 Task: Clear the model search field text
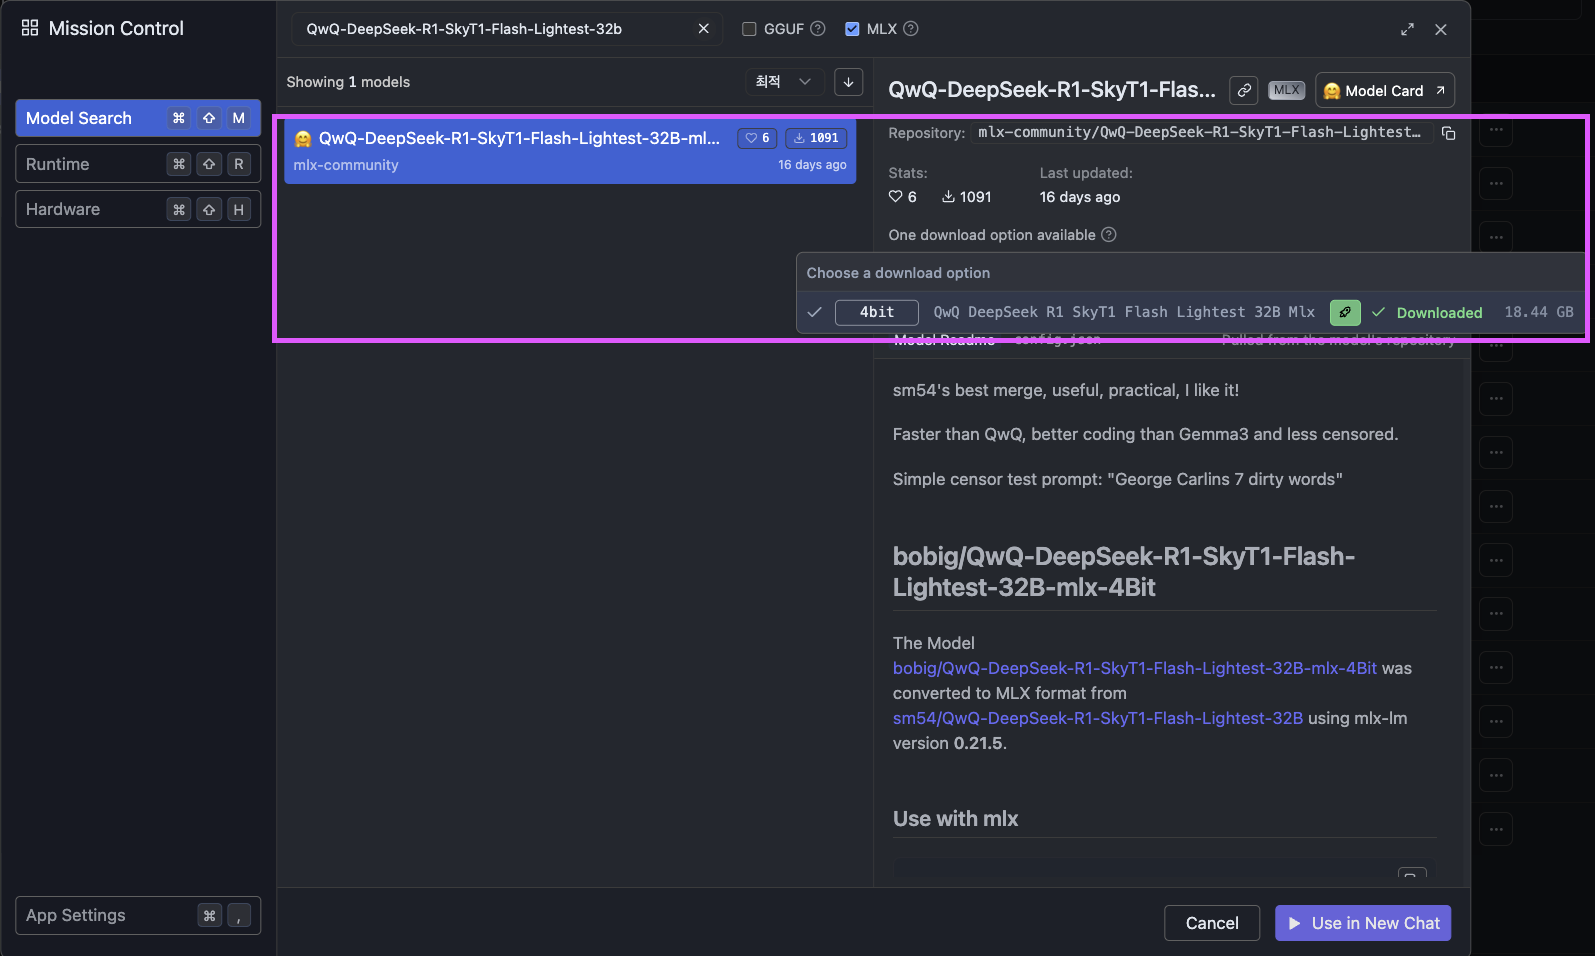(x=704, y=29)
